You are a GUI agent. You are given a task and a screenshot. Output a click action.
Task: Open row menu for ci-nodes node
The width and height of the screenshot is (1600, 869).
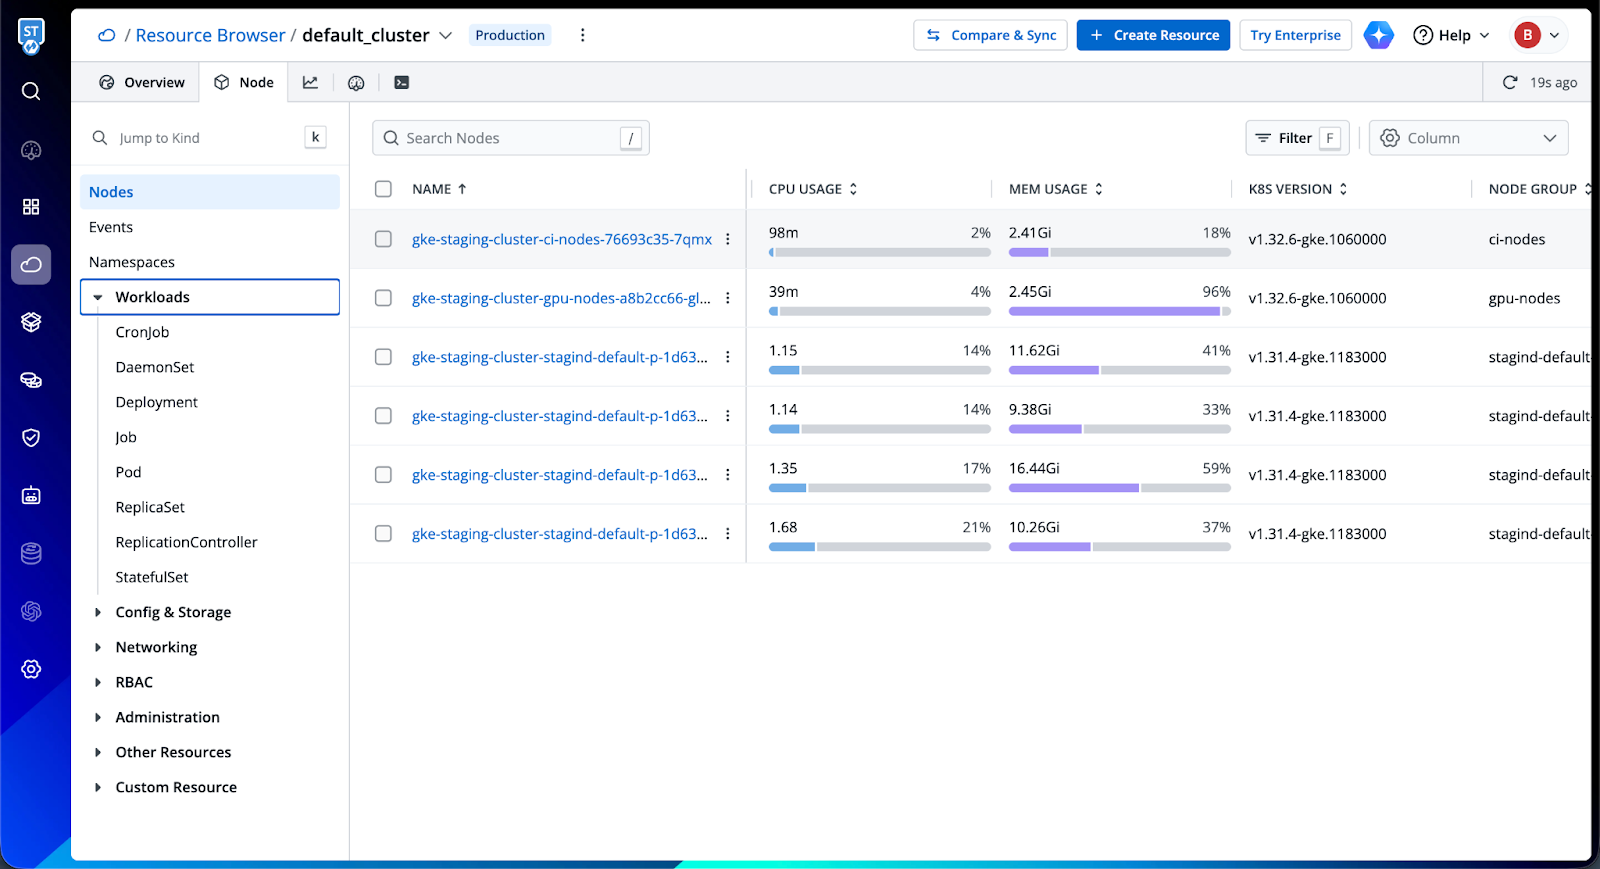point(728,239)
